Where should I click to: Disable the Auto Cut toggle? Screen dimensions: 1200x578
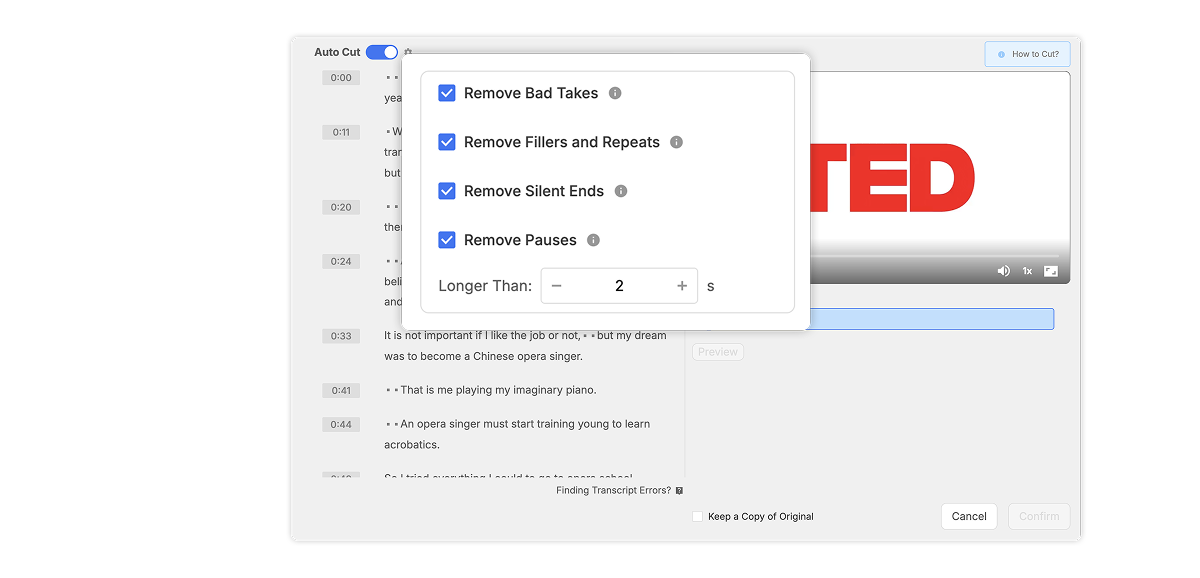point(381,51)
